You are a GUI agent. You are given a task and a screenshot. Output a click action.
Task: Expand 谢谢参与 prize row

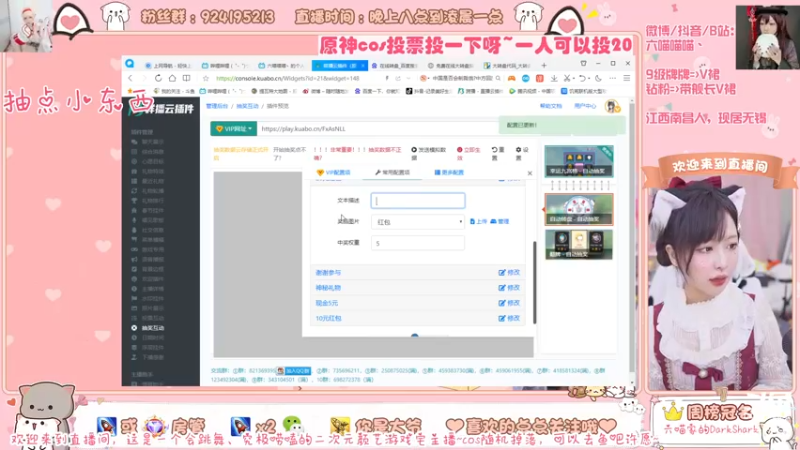[x=328, y=272]
